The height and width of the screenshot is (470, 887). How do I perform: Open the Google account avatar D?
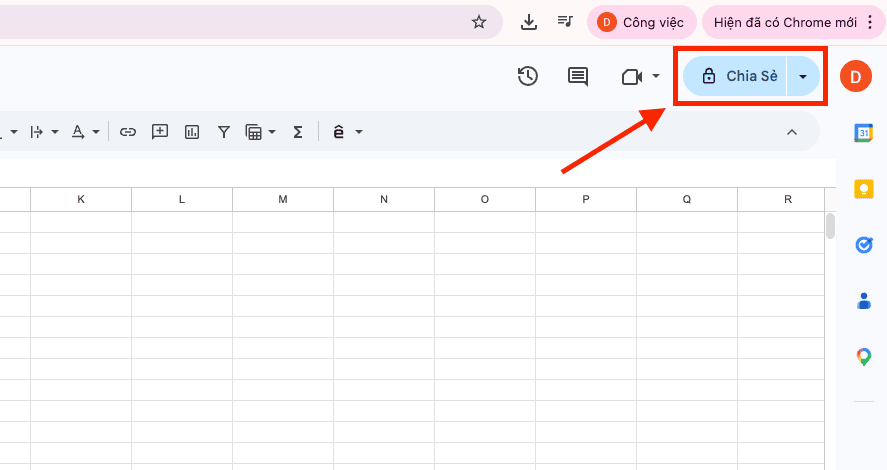point(855,76)
